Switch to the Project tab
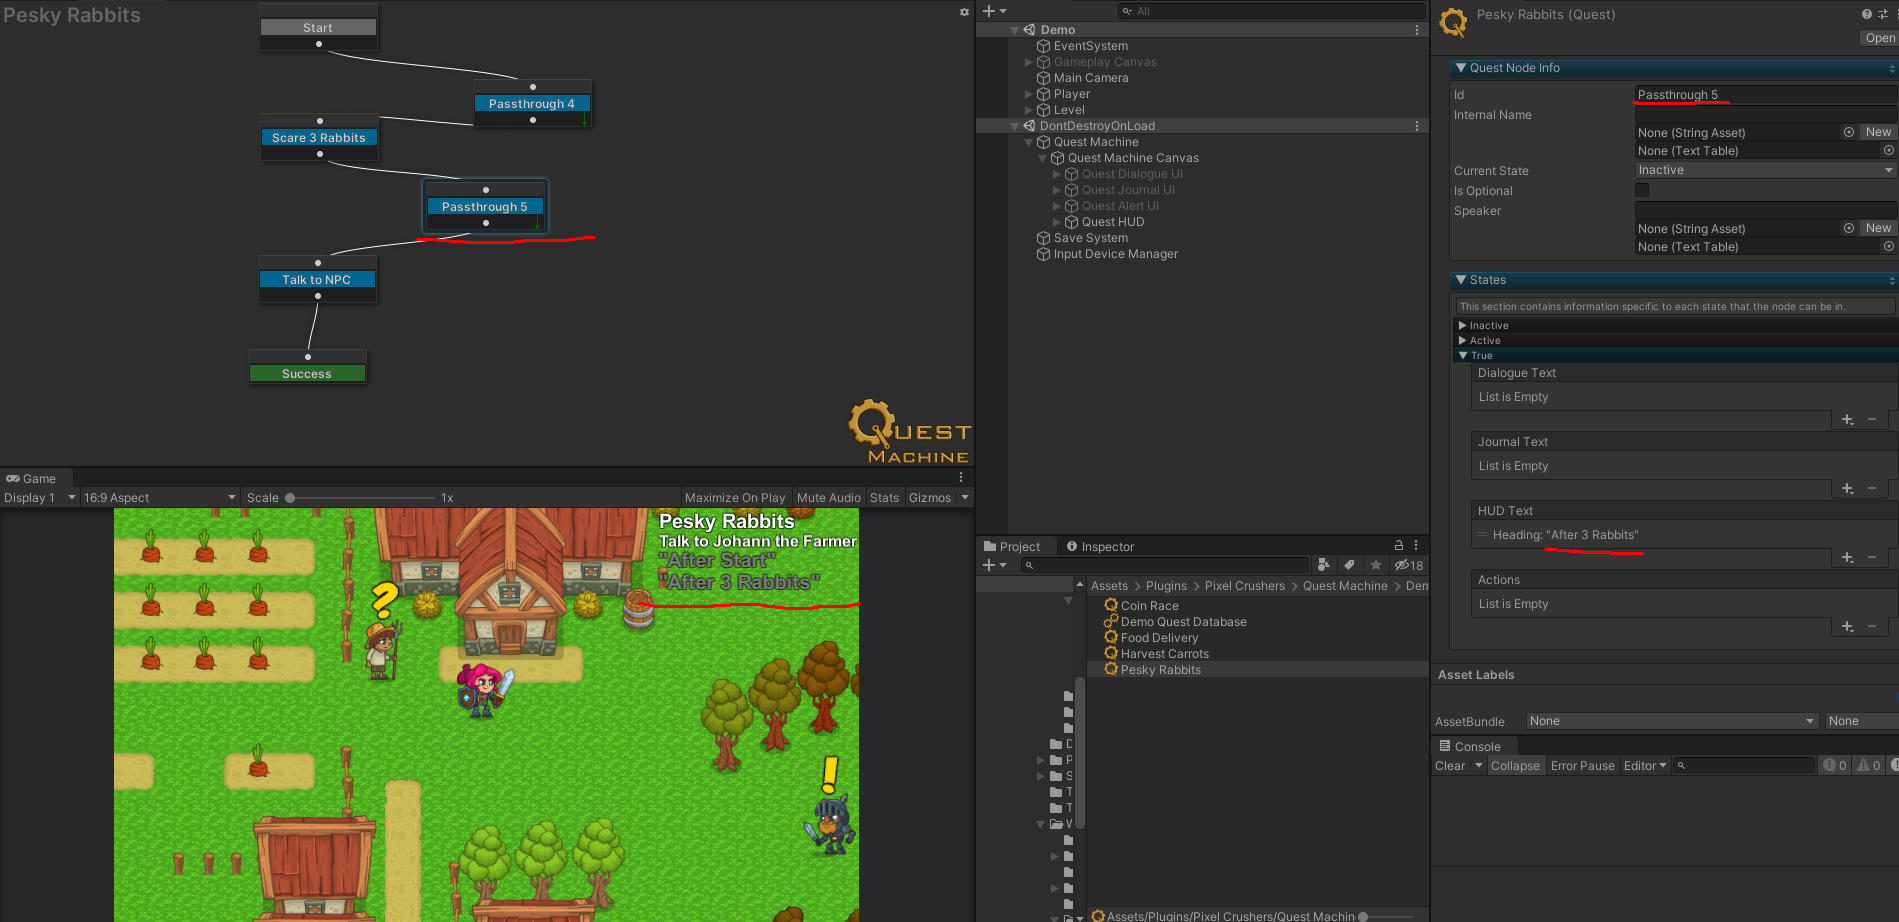 click(1012, 547)
